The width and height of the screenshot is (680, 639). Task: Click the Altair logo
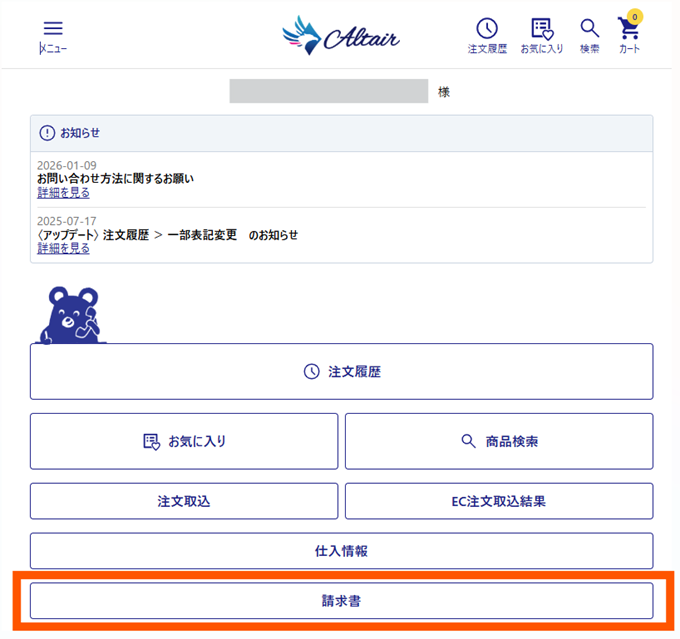click(341, 36)
